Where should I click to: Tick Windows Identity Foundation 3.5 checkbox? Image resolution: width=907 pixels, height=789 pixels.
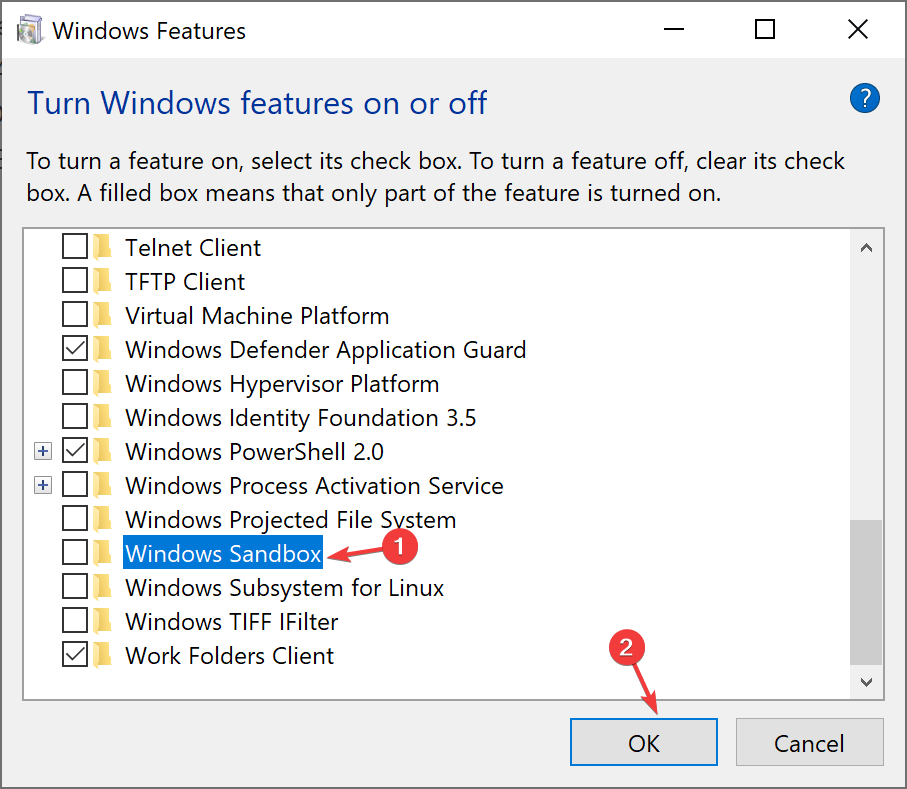pos(75,416)
